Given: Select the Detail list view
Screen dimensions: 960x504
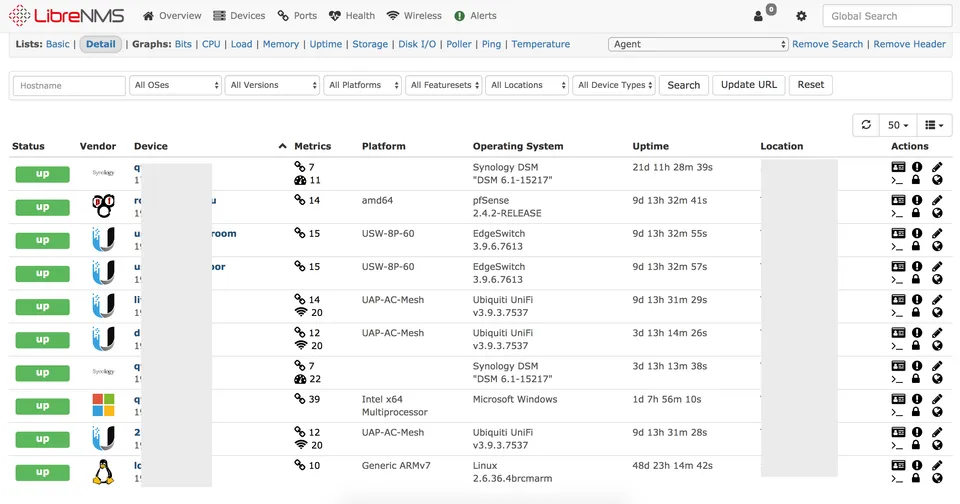Looking at the screenshot, I should [100, 44].
